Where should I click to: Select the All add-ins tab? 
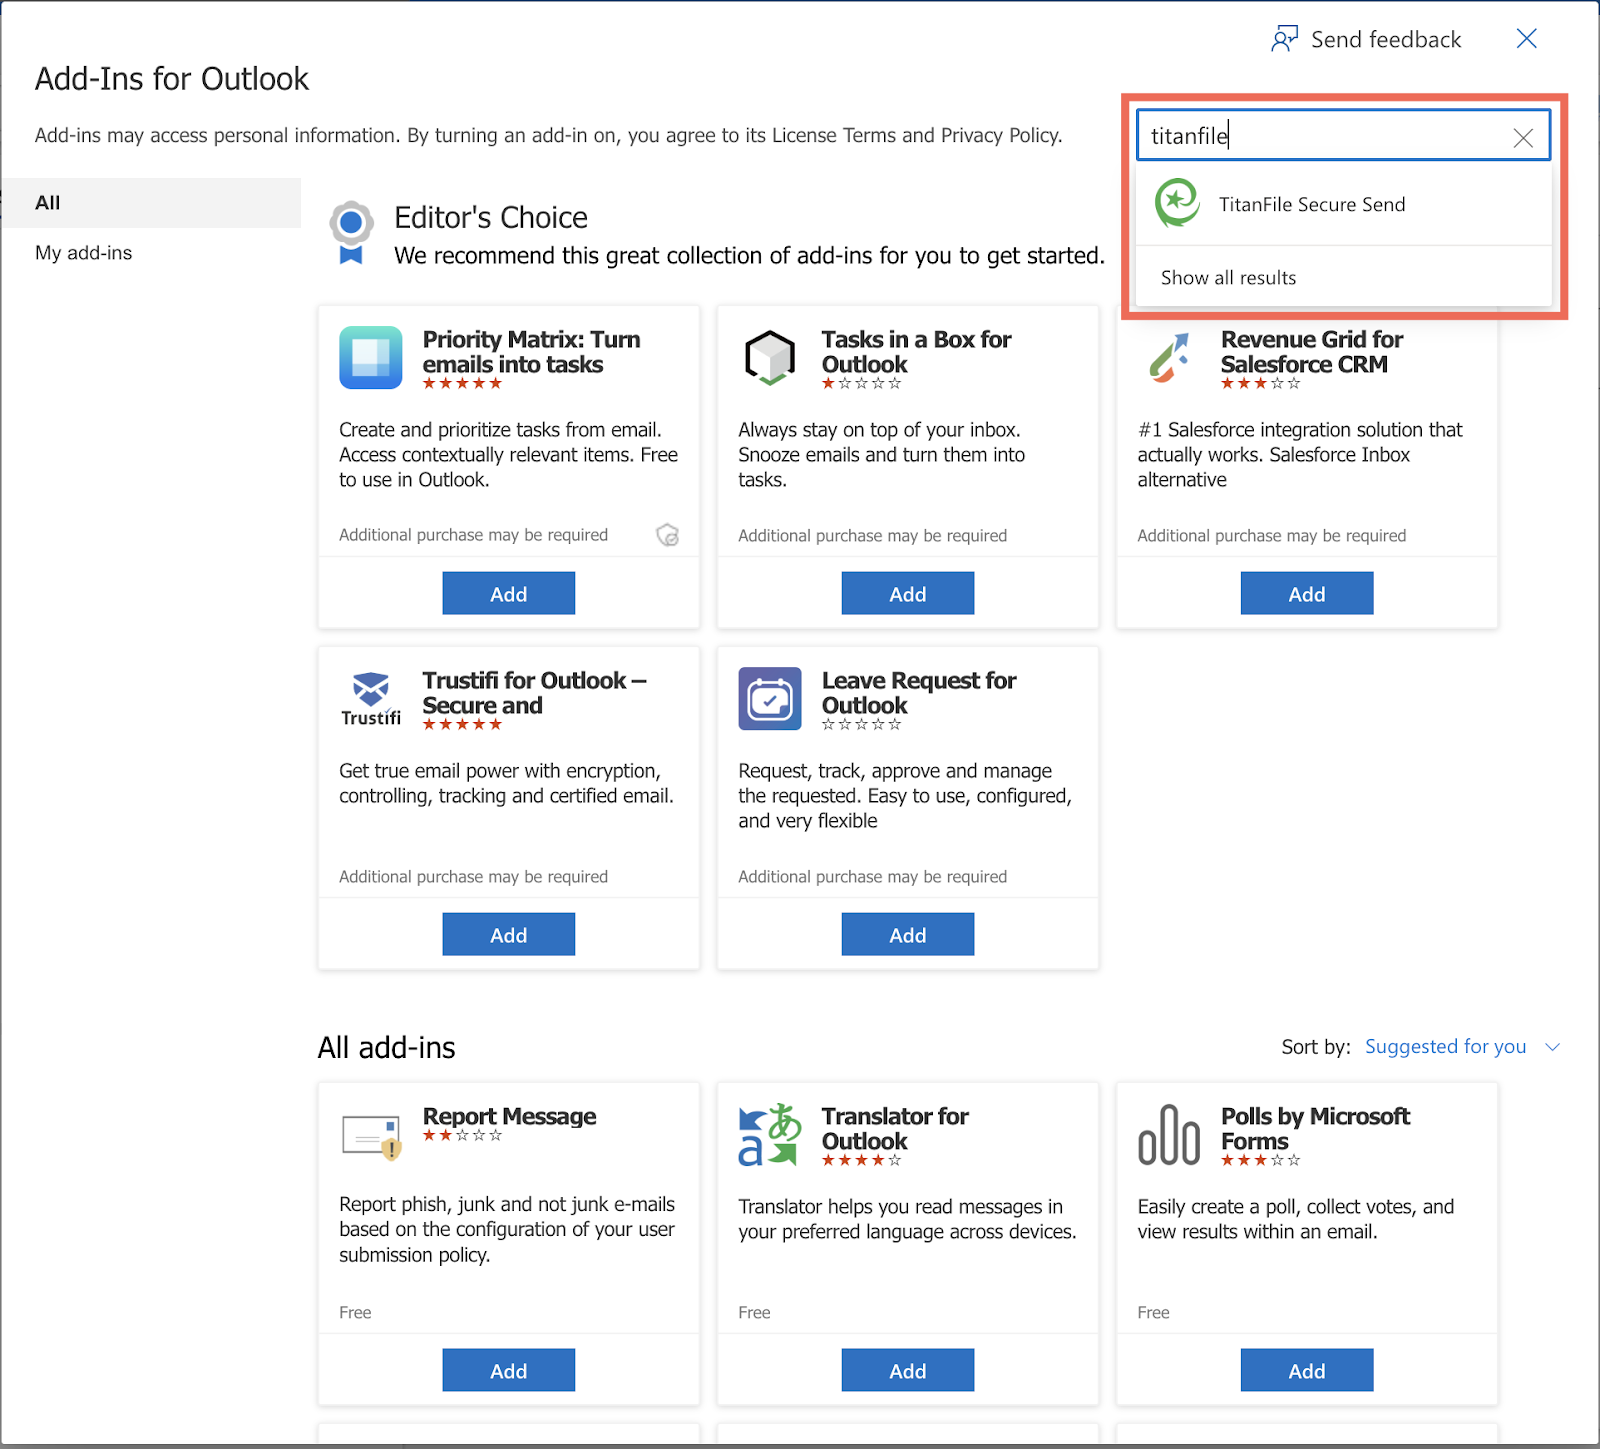(x=47, y=202)
